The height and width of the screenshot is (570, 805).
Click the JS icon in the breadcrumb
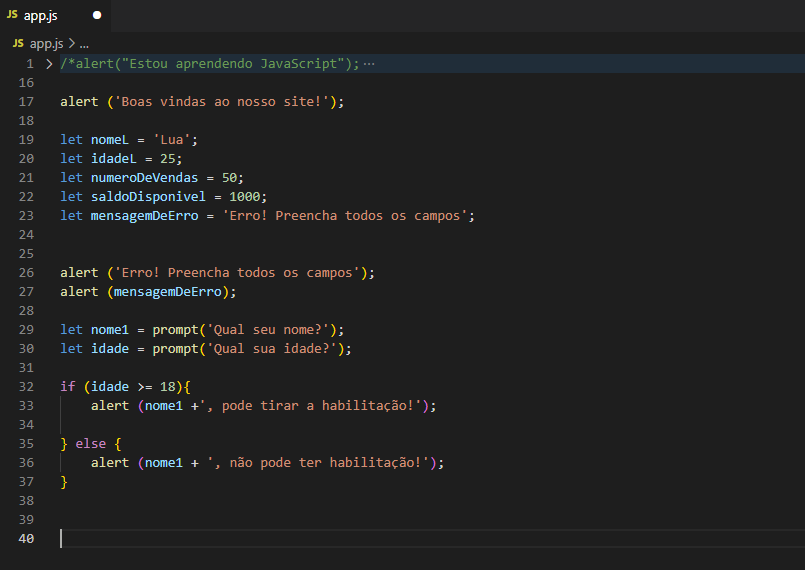pos(18,43)
